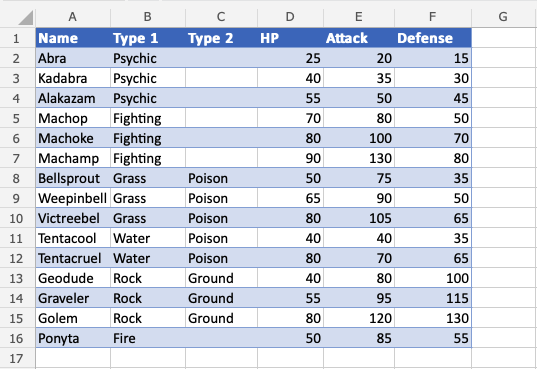Click Golem's Attack value 120
This screenshot has height=369, width=537.
click(x=359, y=318)
